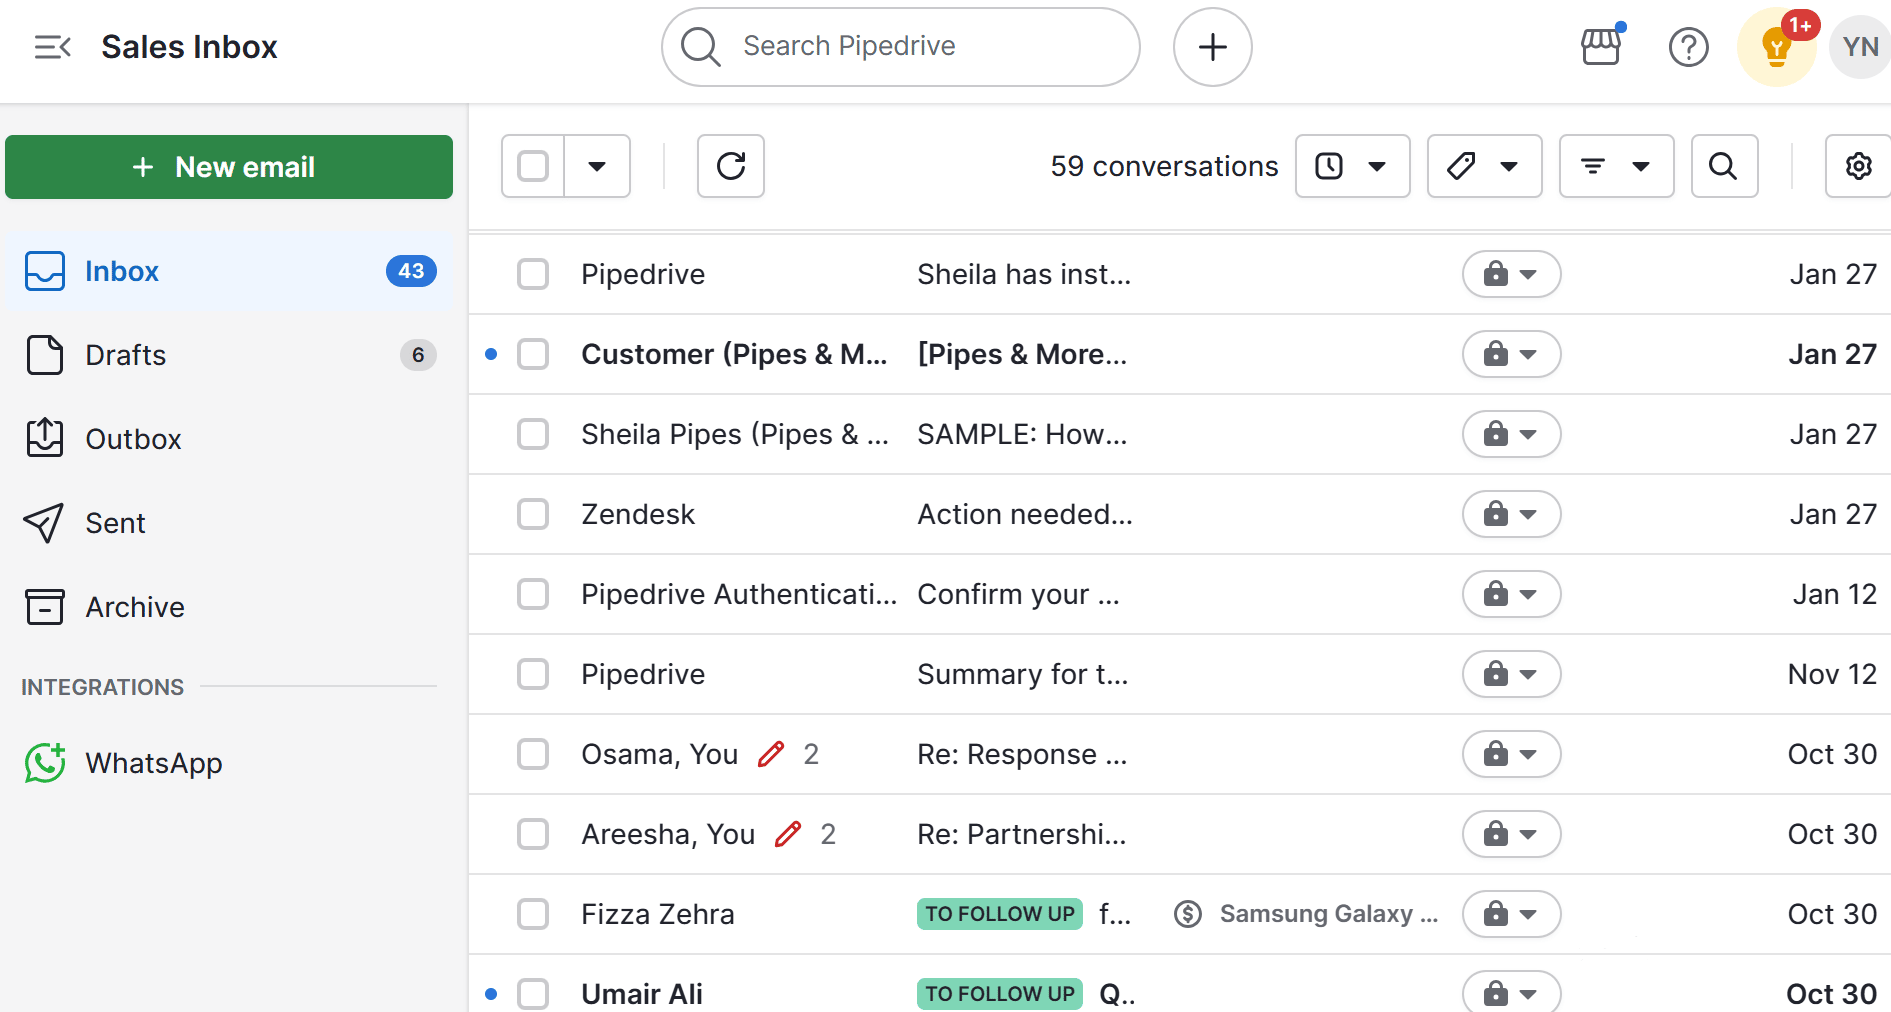Open the WhatsApp integration
The image size is (1891, 1012).
coord(229,763)
